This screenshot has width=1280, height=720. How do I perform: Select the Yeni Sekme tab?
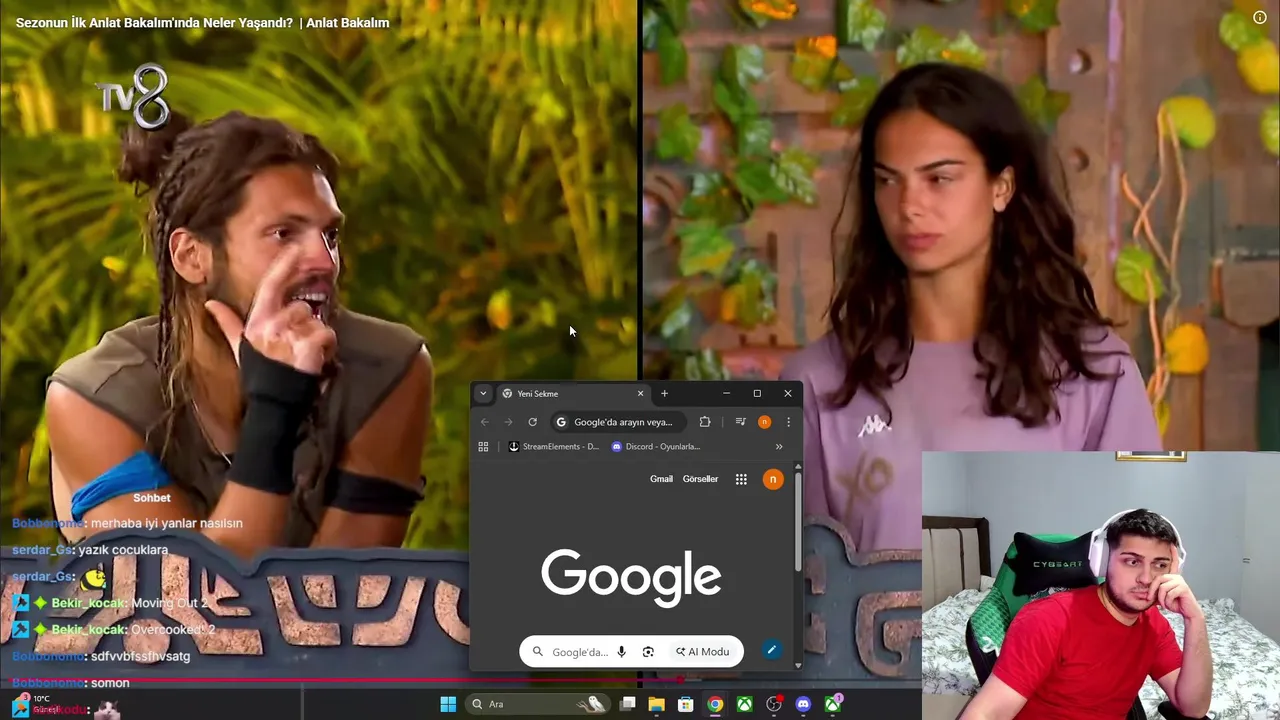point(573,394)
